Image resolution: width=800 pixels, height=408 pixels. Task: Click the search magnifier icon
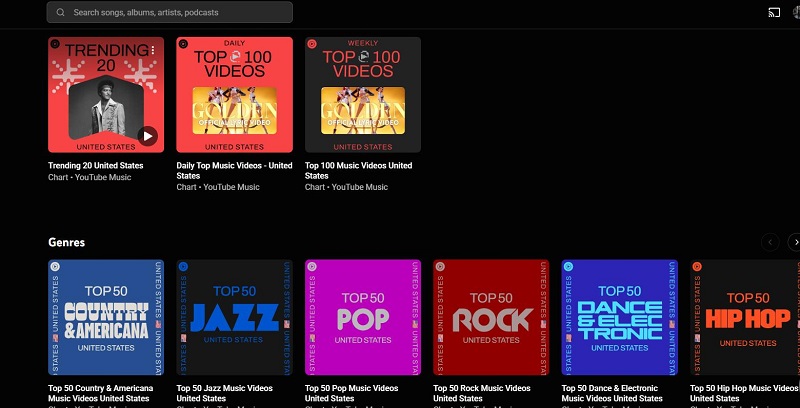[61, 12]
